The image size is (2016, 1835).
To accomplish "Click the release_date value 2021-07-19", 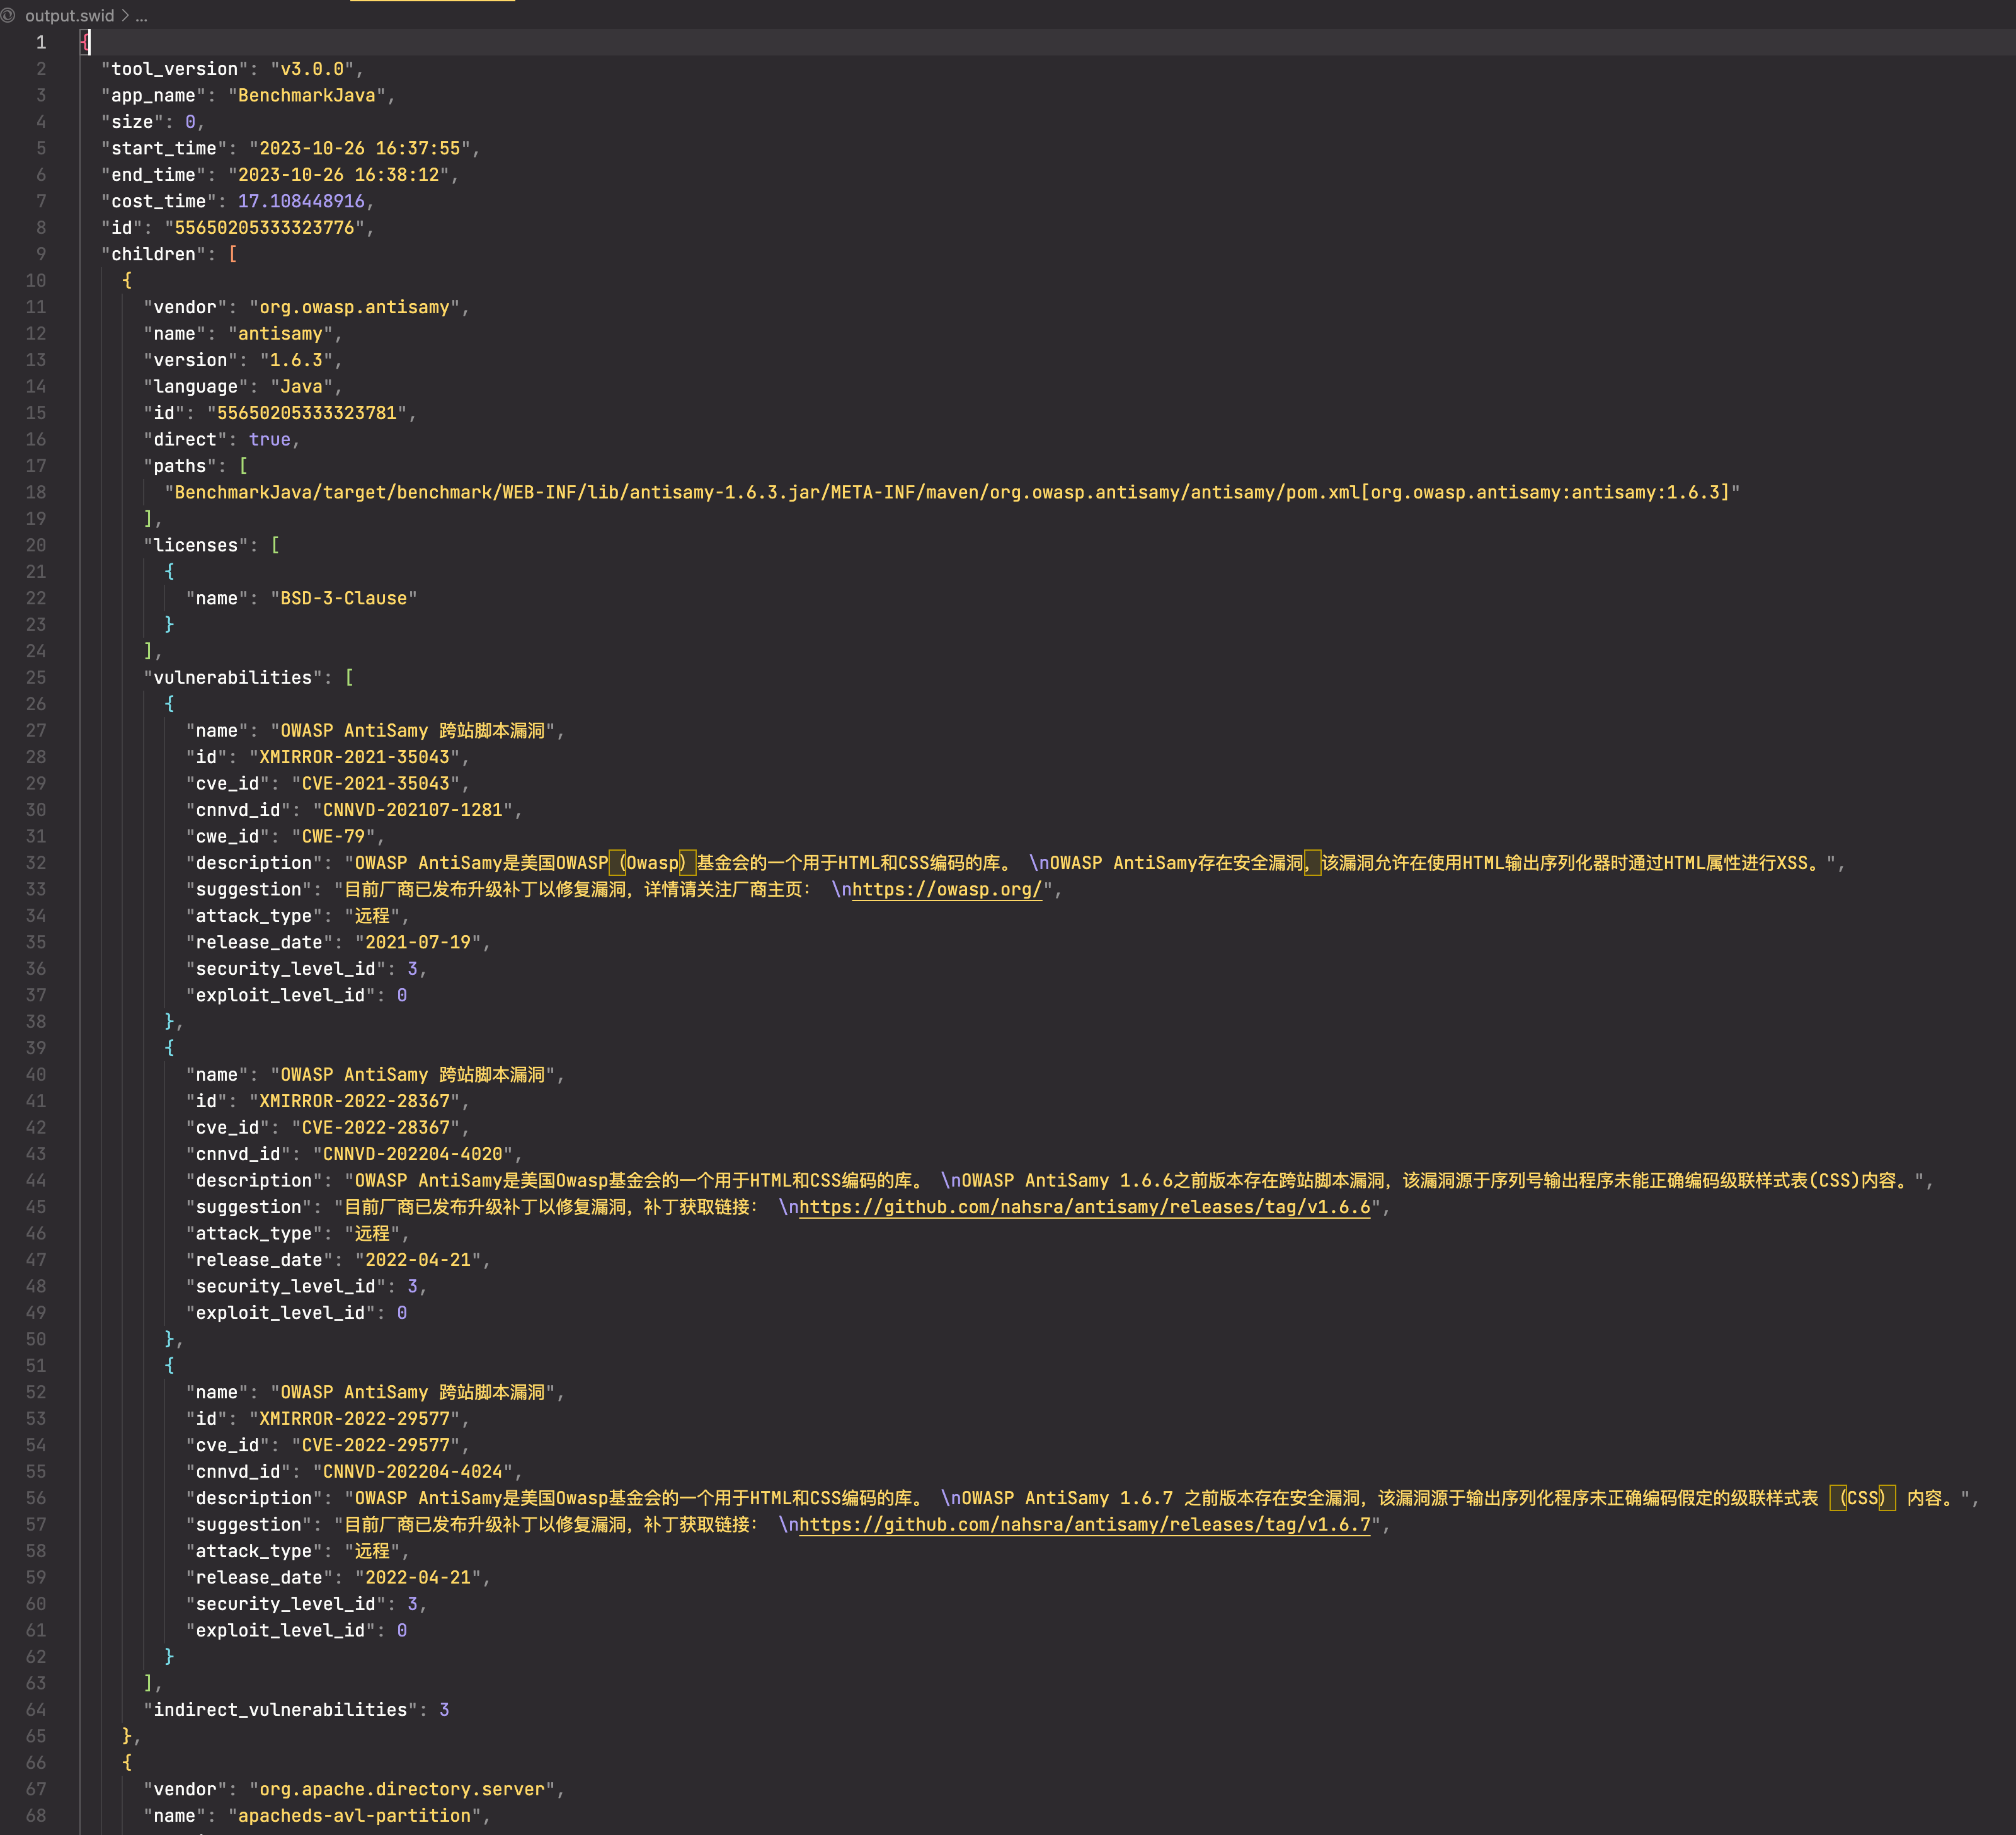I will (x=418, y=942).
